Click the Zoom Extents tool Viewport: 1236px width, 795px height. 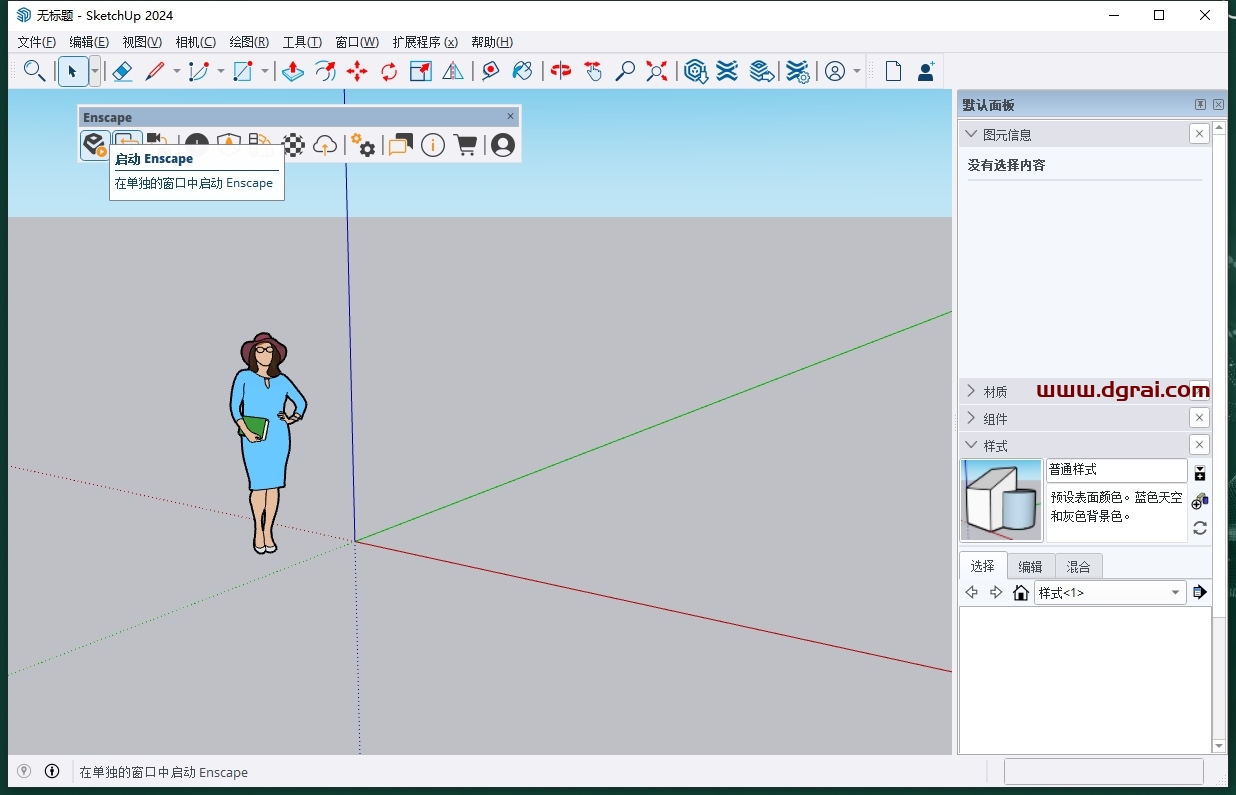tap(657, 71)
